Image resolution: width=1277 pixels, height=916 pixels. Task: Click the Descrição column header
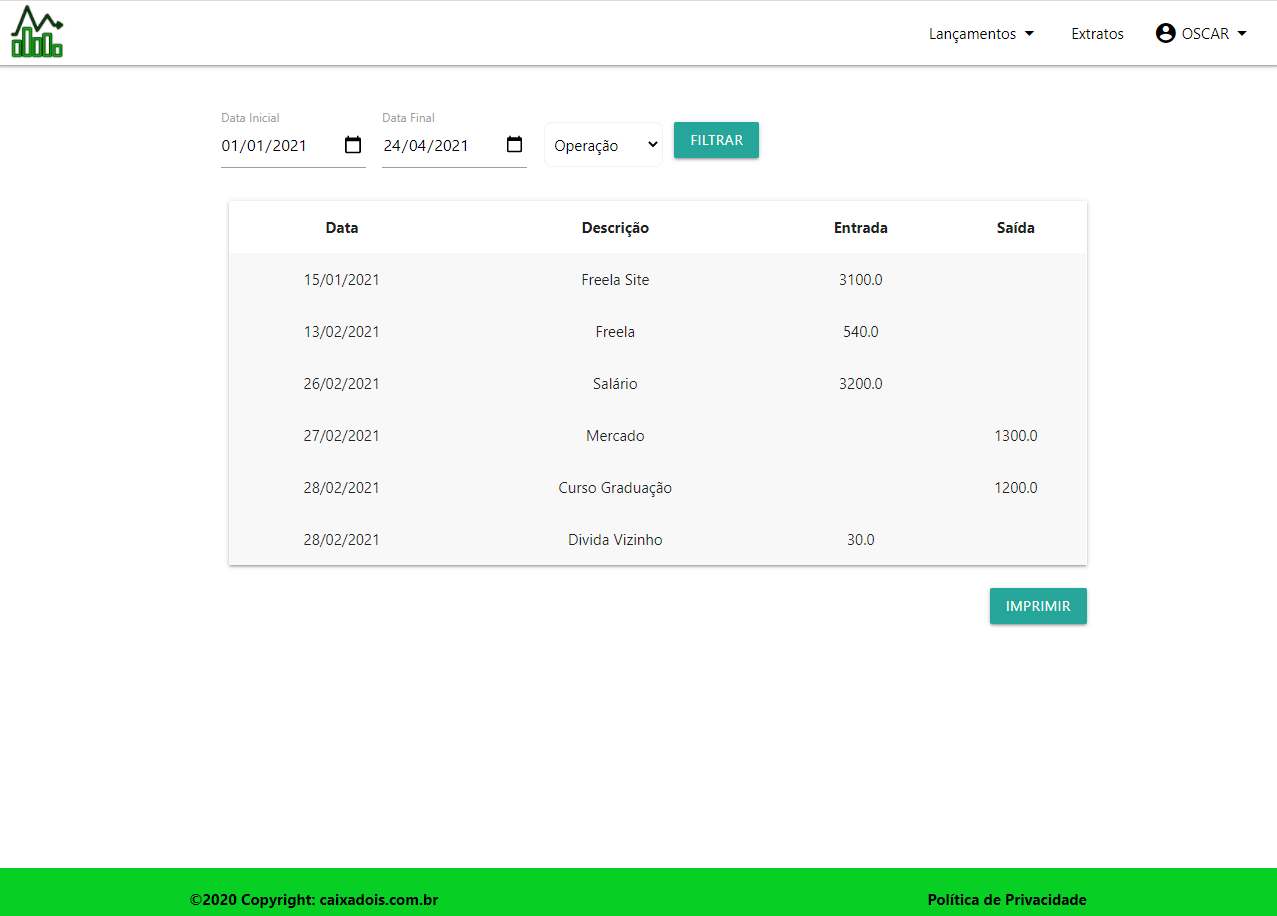tap(615, 227)
